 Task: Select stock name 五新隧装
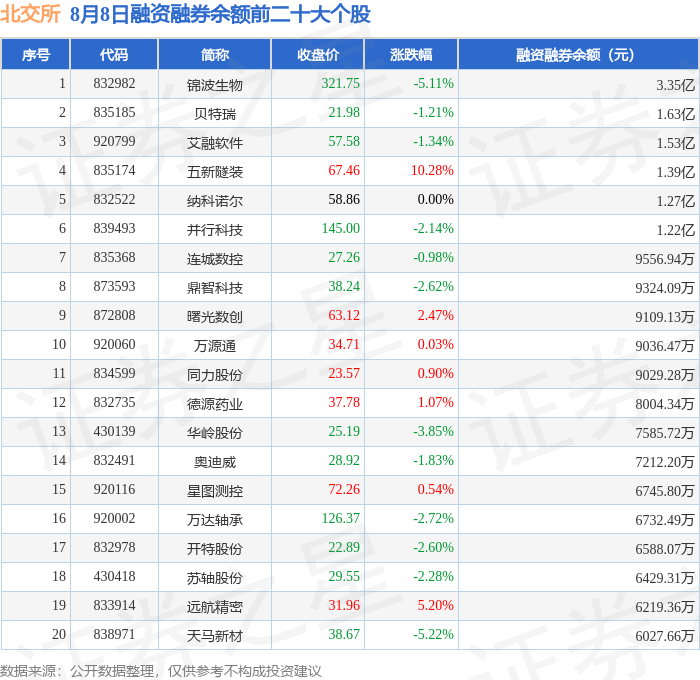(215, 172)
